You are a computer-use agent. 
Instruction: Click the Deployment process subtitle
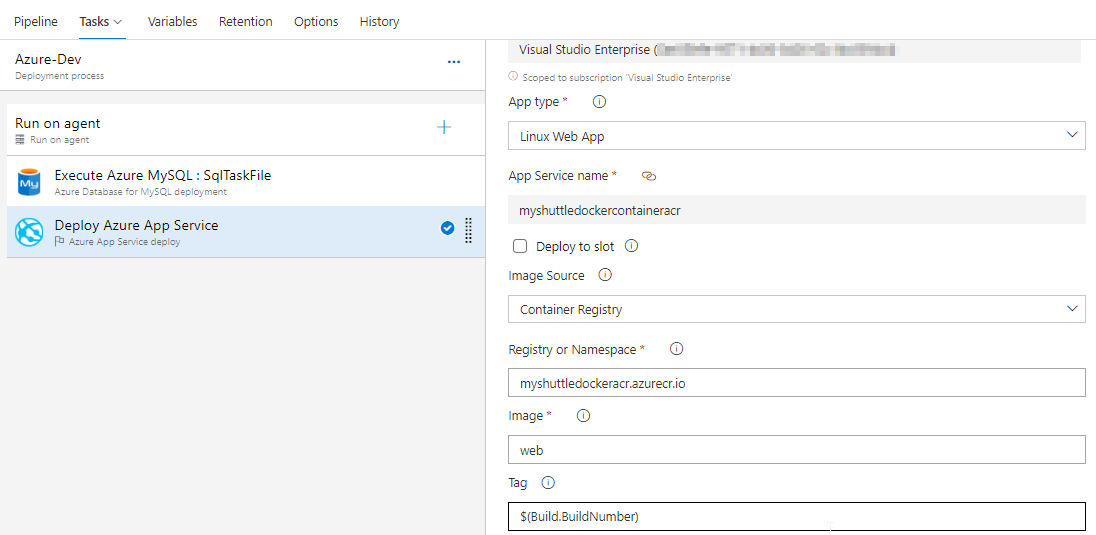(59, 76)
